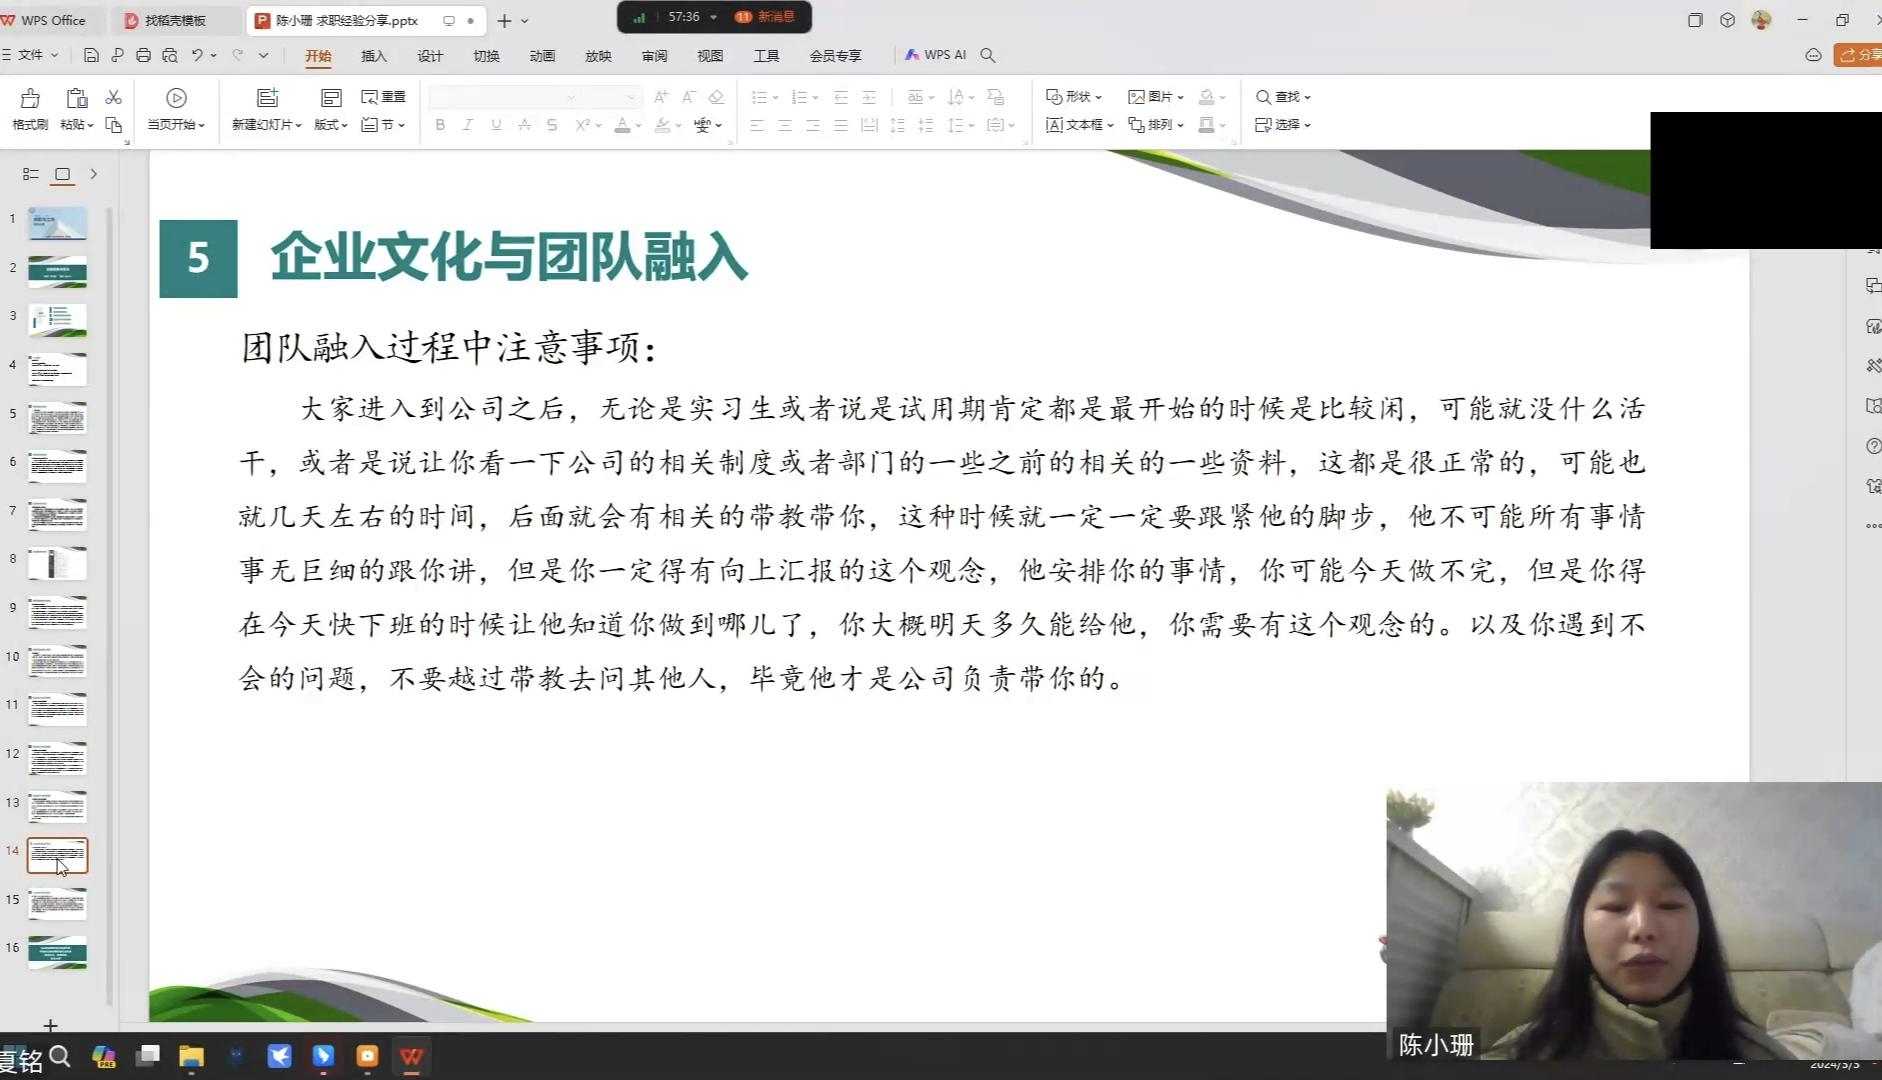1882x1080 pixels.
Task: Open the 找稻壳模板 tab
Action: click(x=175, y=20)
